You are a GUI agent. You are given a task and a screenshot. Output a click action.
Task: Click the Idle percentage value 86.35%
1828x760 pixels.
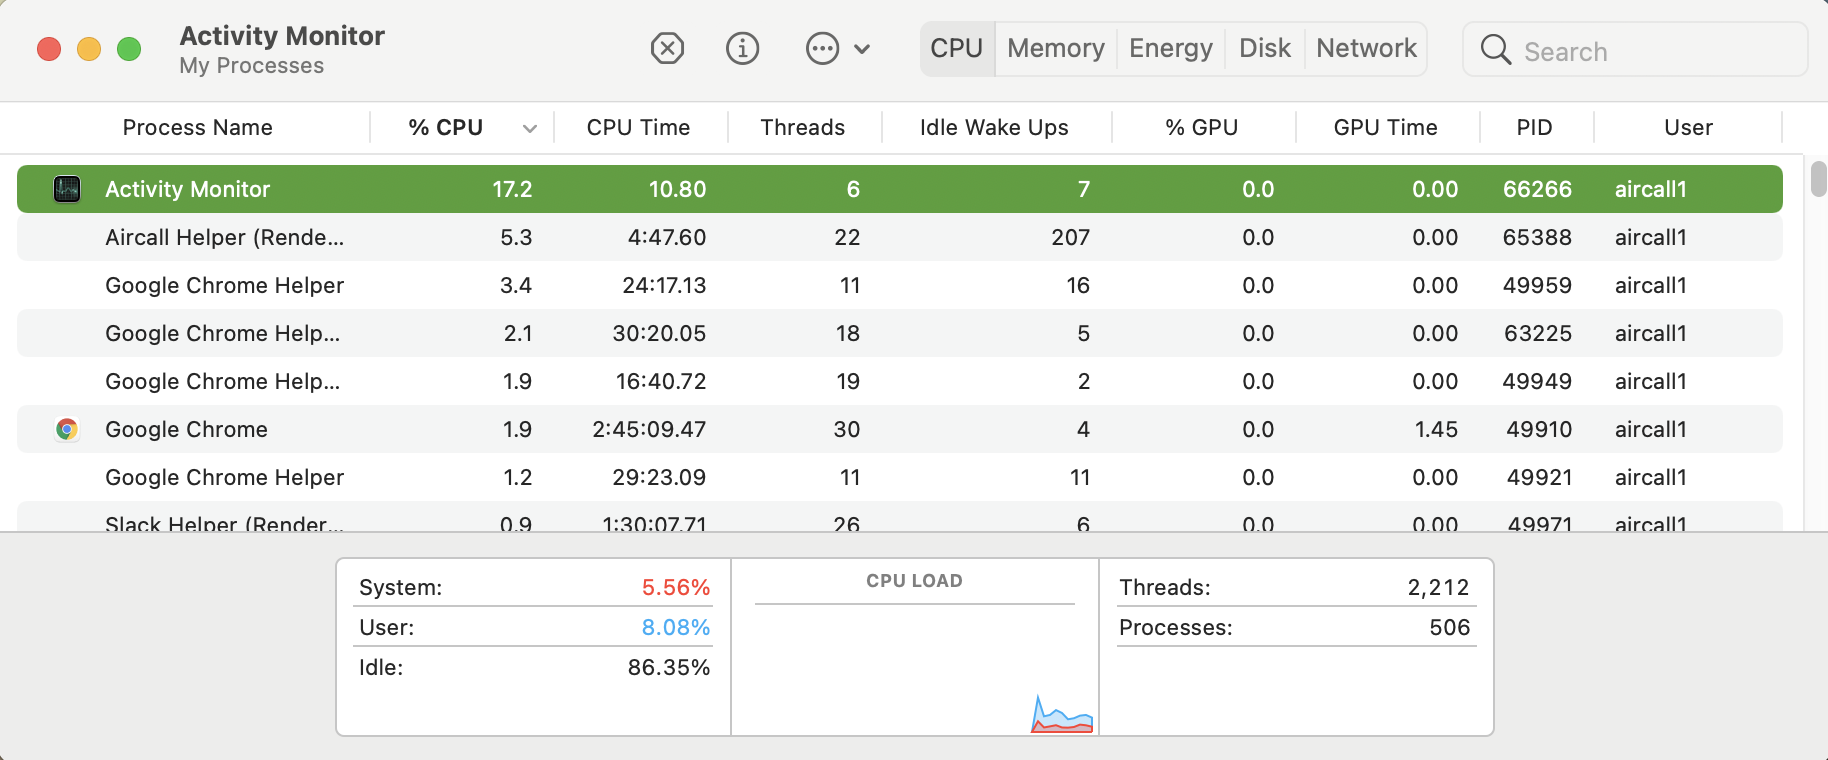point(669,667)
